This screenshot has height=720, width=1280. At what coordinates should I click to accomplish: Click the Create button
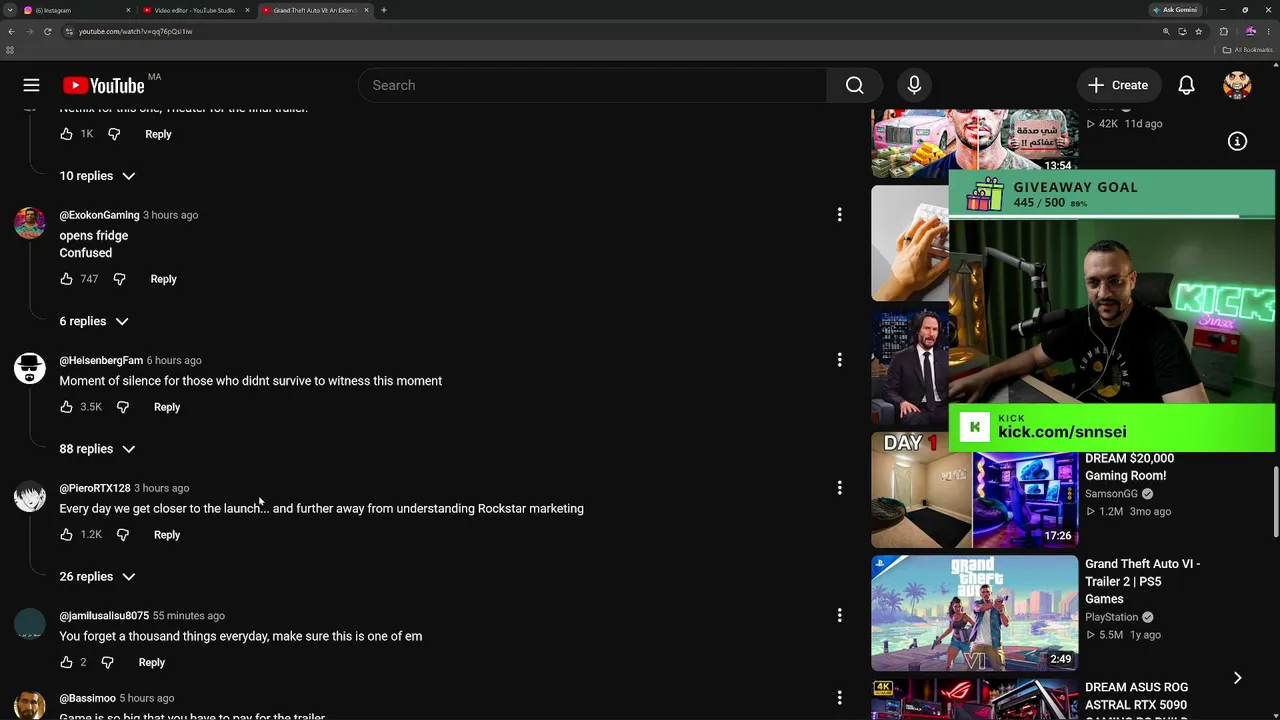(1119, 85)
